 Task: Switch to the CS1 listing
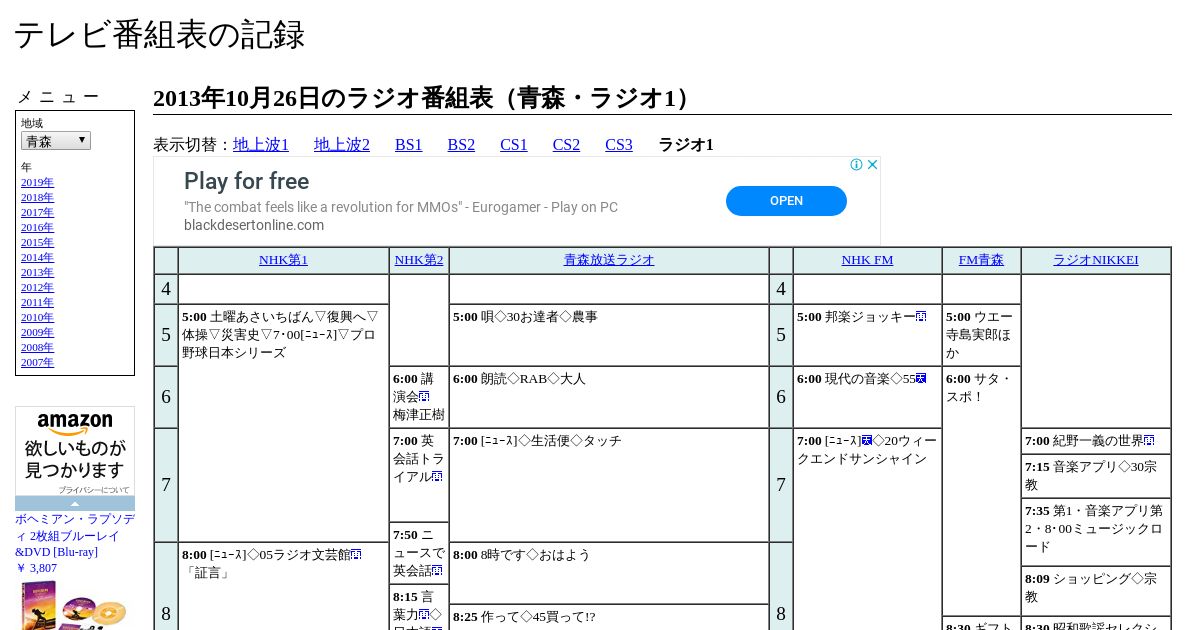point(514,144)
